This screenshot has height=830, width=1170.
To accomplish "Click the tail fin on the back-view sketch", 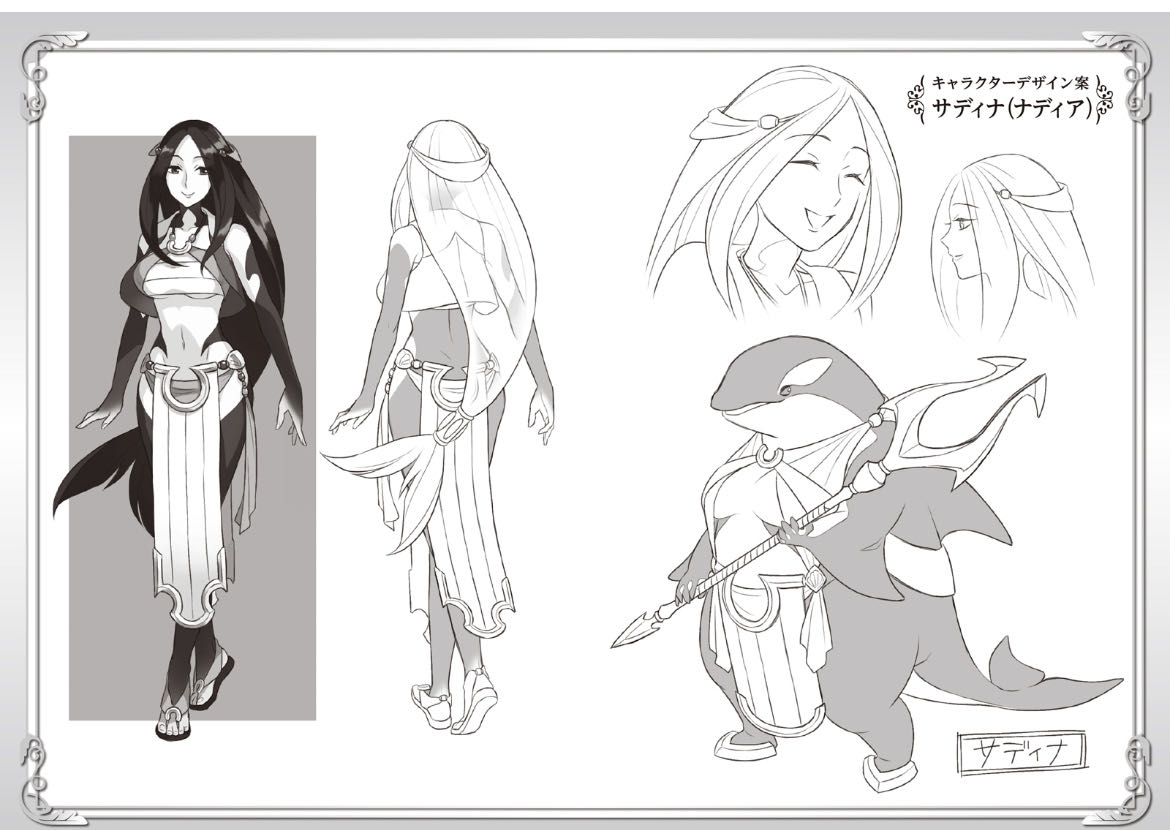I will point(370,480).
